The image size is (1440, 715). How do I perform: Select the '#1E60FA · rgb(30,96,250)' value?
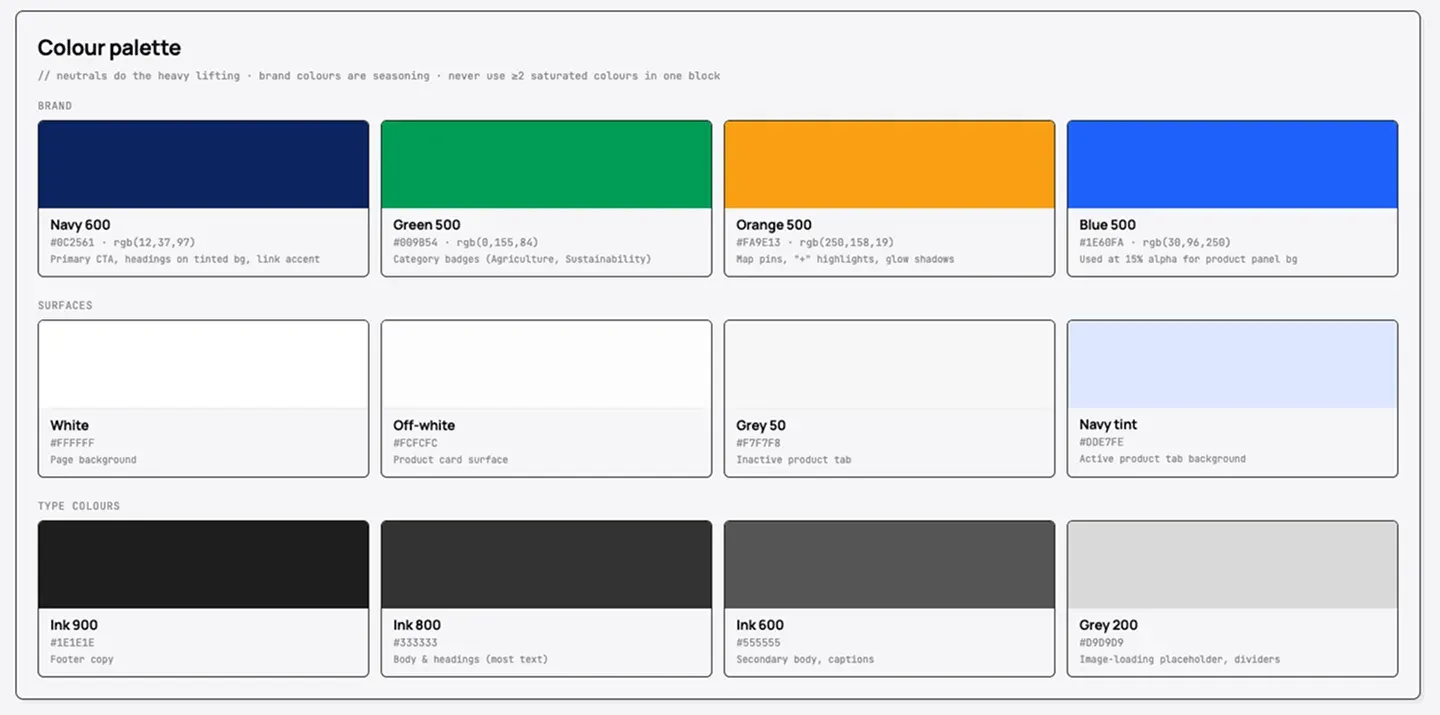pyautogui.click(x=1155, y=242)
